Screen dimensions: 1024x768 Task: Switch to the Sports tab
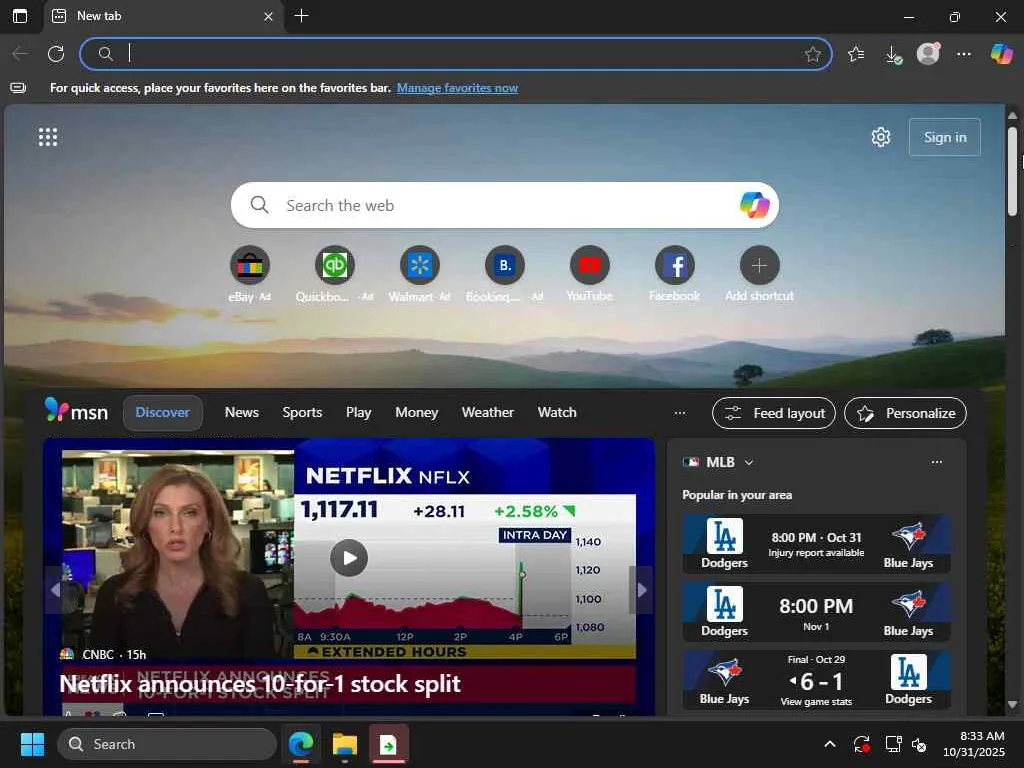click(302, 413)
